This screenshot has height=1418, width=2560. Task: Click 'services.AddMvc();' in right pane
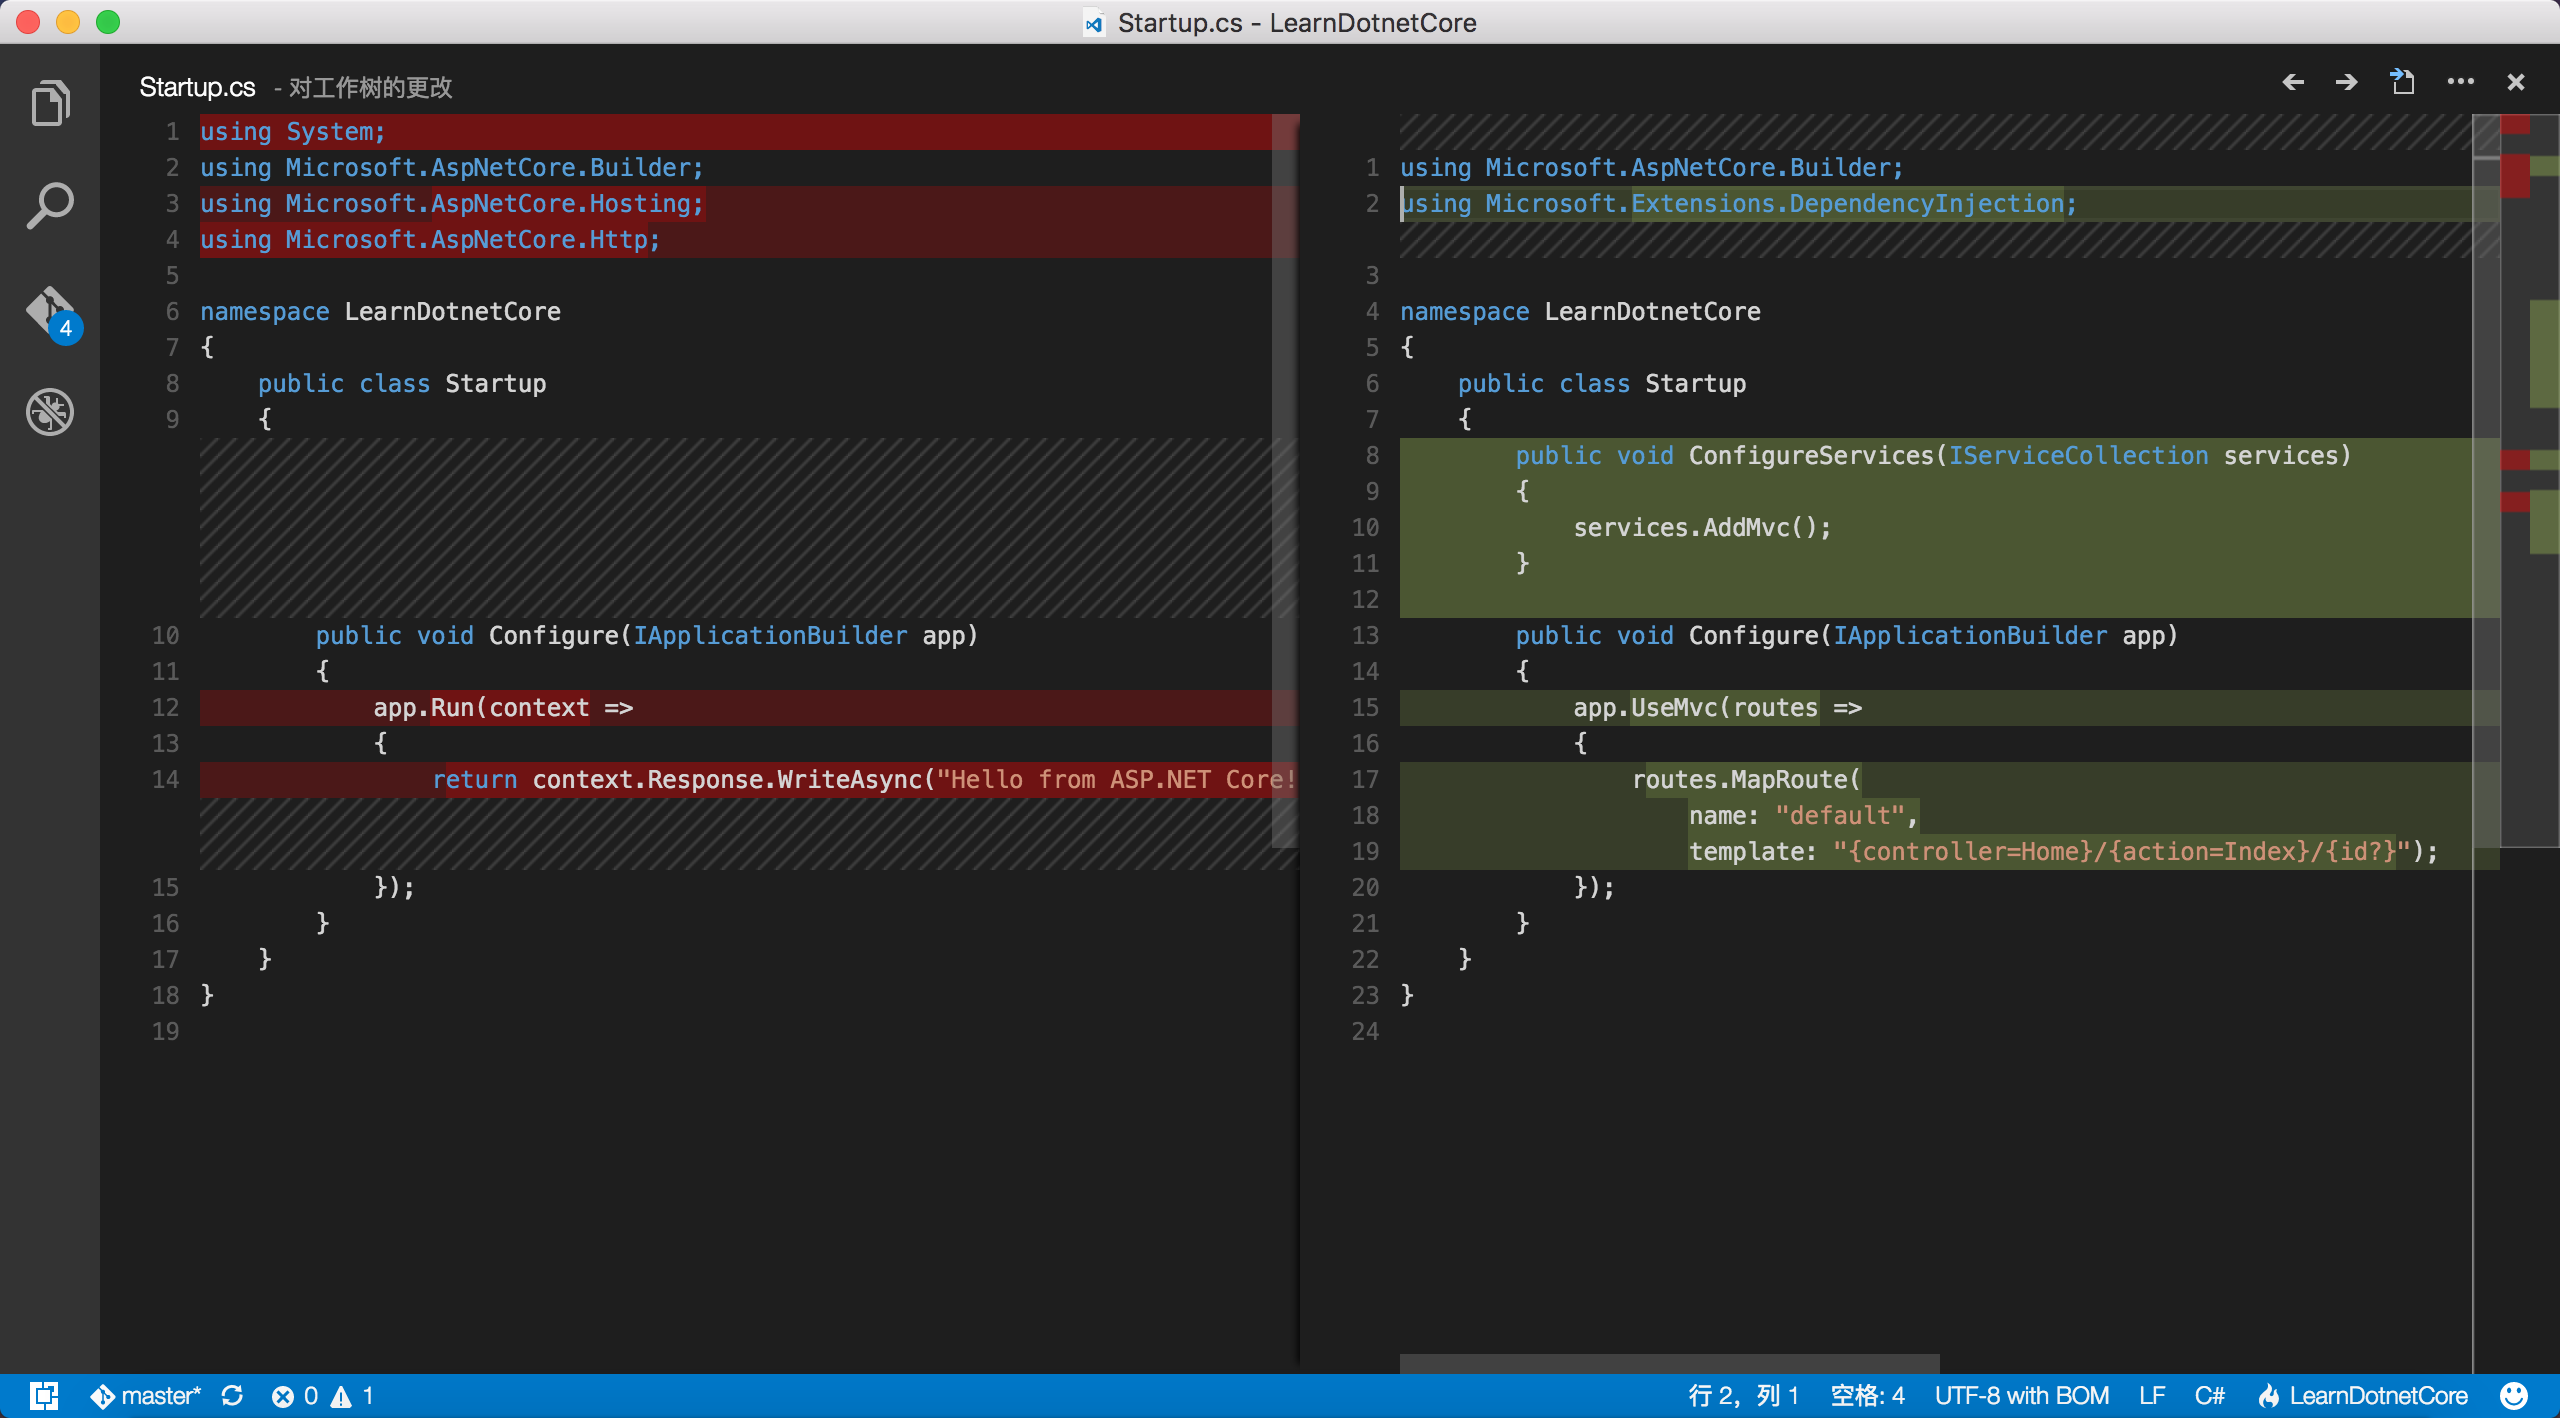[x=1702, y=528]
